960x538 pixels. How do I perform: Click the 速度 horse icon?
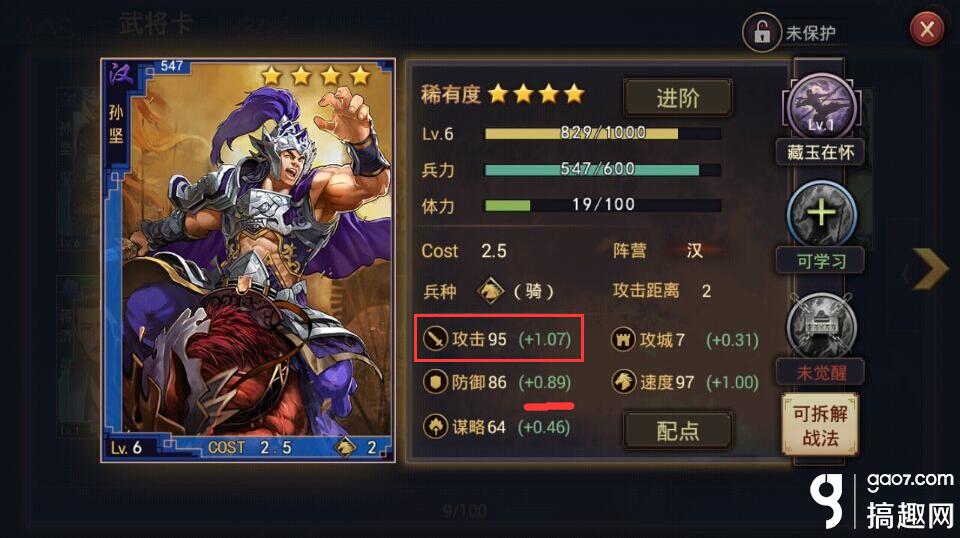623,383
